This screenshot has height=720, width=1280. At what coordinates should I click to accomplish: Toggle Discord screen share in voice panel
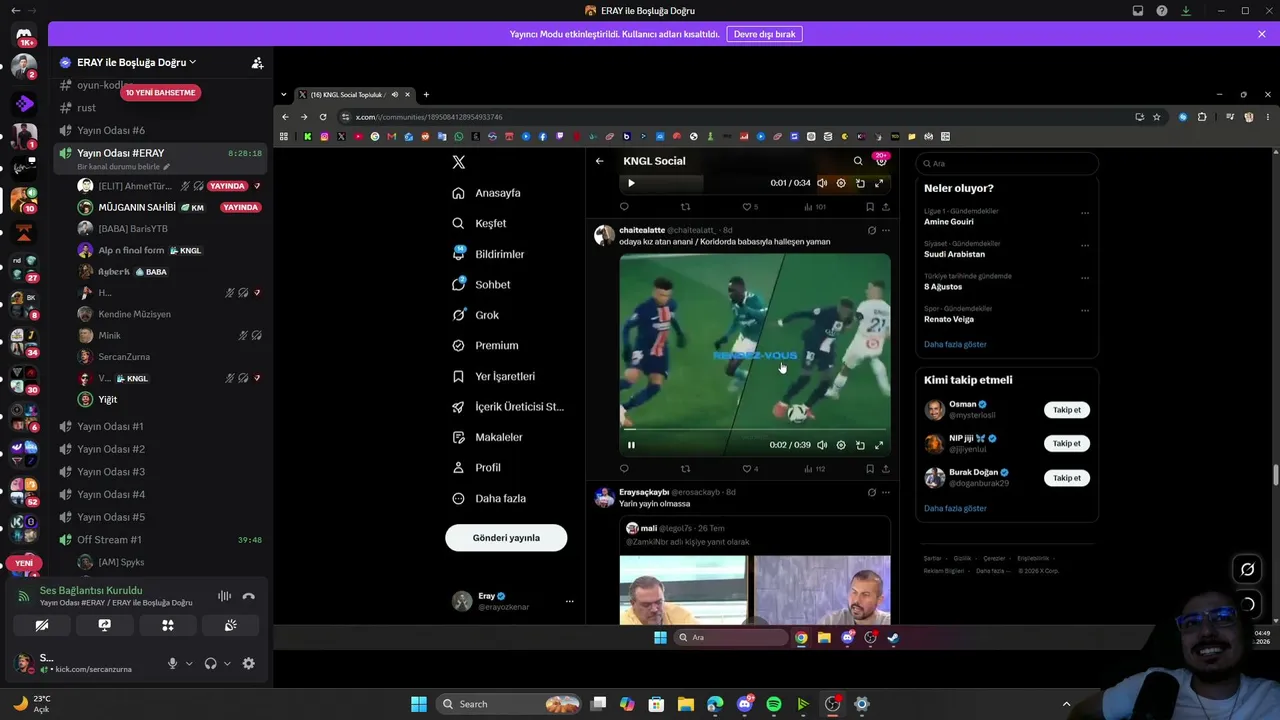[x=105, y=625]
